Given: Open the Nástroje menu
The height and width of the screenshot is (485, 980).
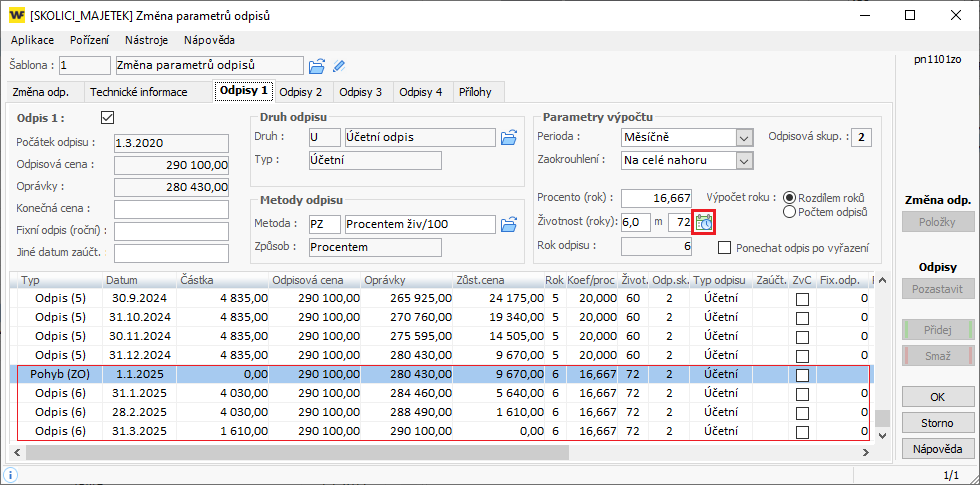Looking at the screenshot, I should [x=146, y=40].
